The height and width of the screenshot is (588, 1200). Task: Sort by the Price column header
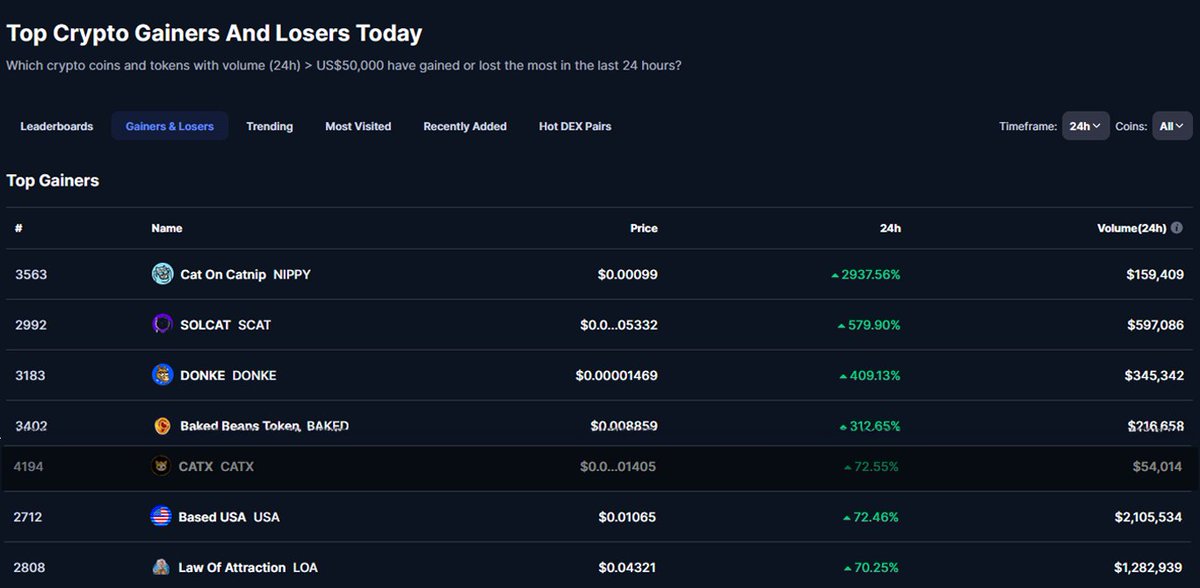[x=644, y=228]
